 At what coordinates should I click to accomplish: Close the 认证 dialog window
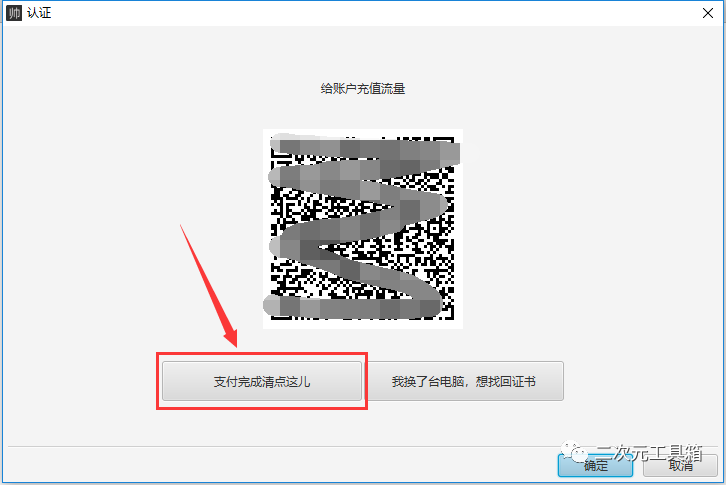(707, 13)
